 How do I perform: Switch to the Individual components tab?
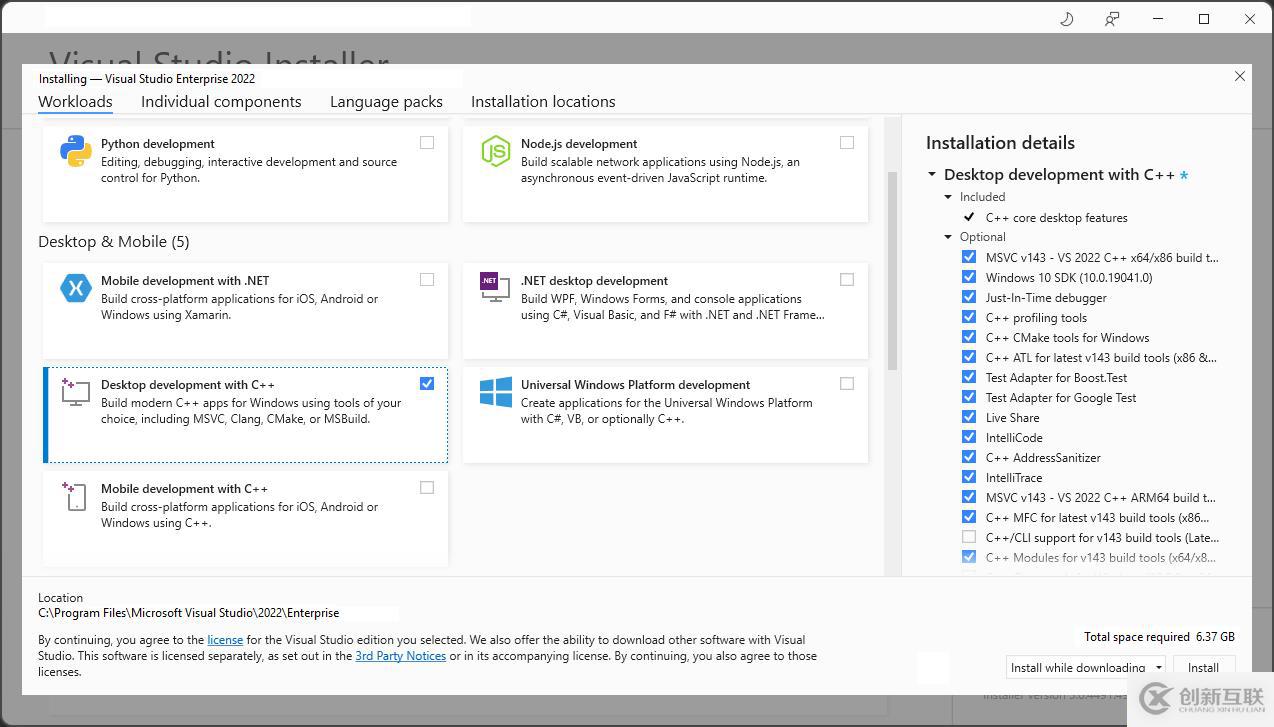click(221, 102)
